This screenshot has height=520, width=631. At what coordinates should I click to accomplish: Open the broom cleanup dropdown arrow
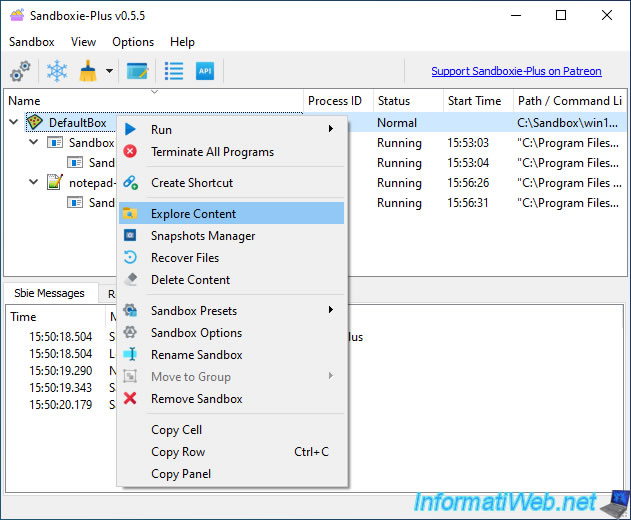pyautogui.click(x=109, y=72)
